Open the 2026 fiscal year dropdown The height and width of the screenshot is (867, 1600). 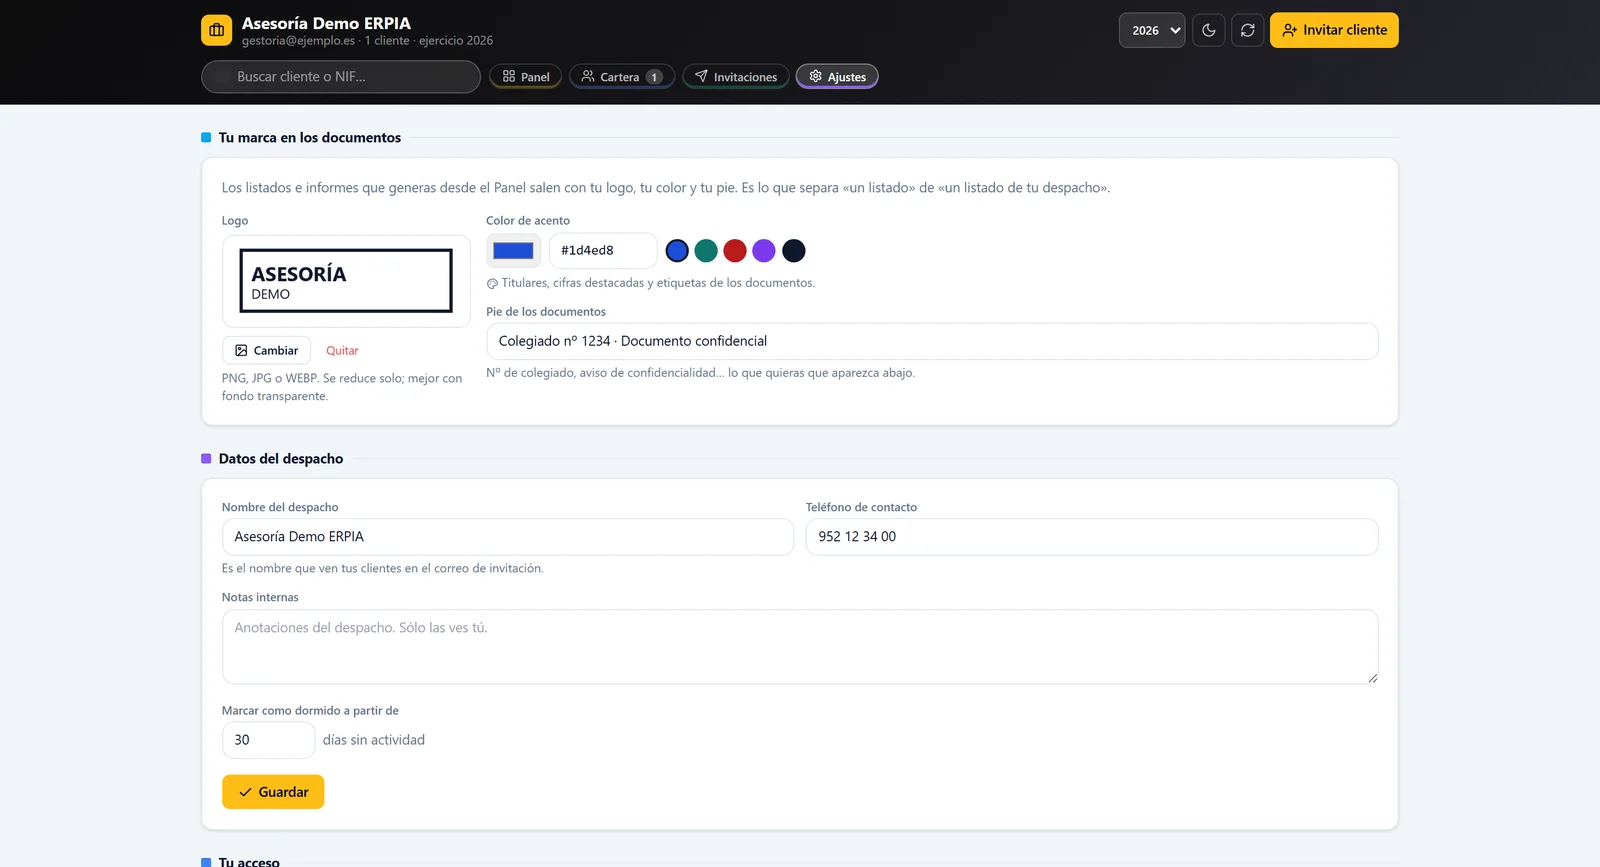click(1152, 30)
